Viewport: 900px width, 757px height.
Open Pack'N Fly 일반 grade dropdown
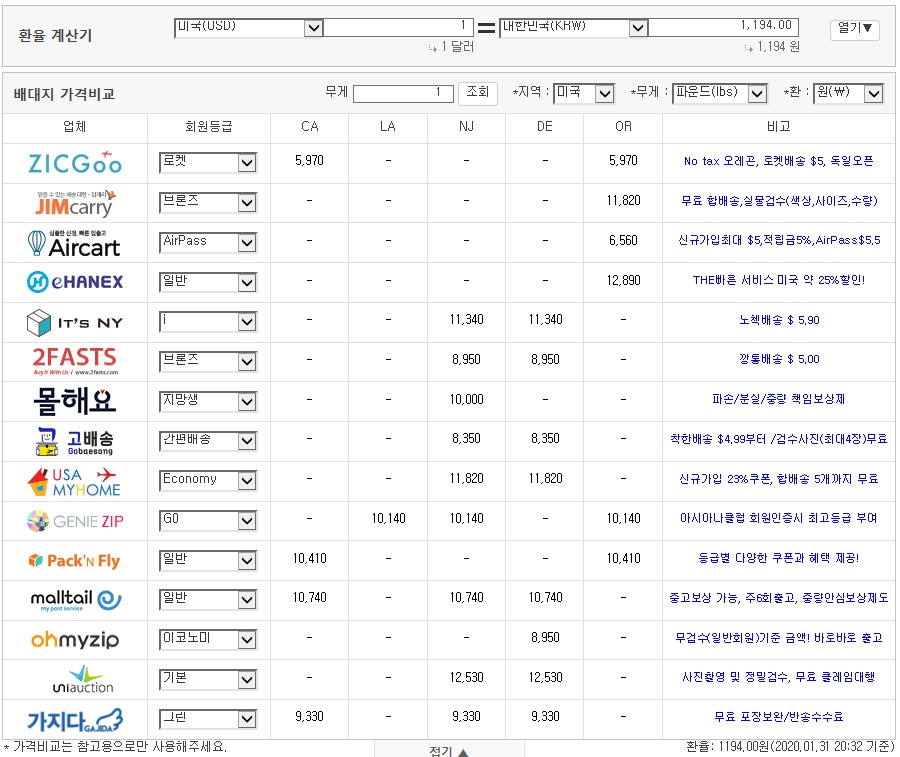pyautogui.click(x=208, y=561)
